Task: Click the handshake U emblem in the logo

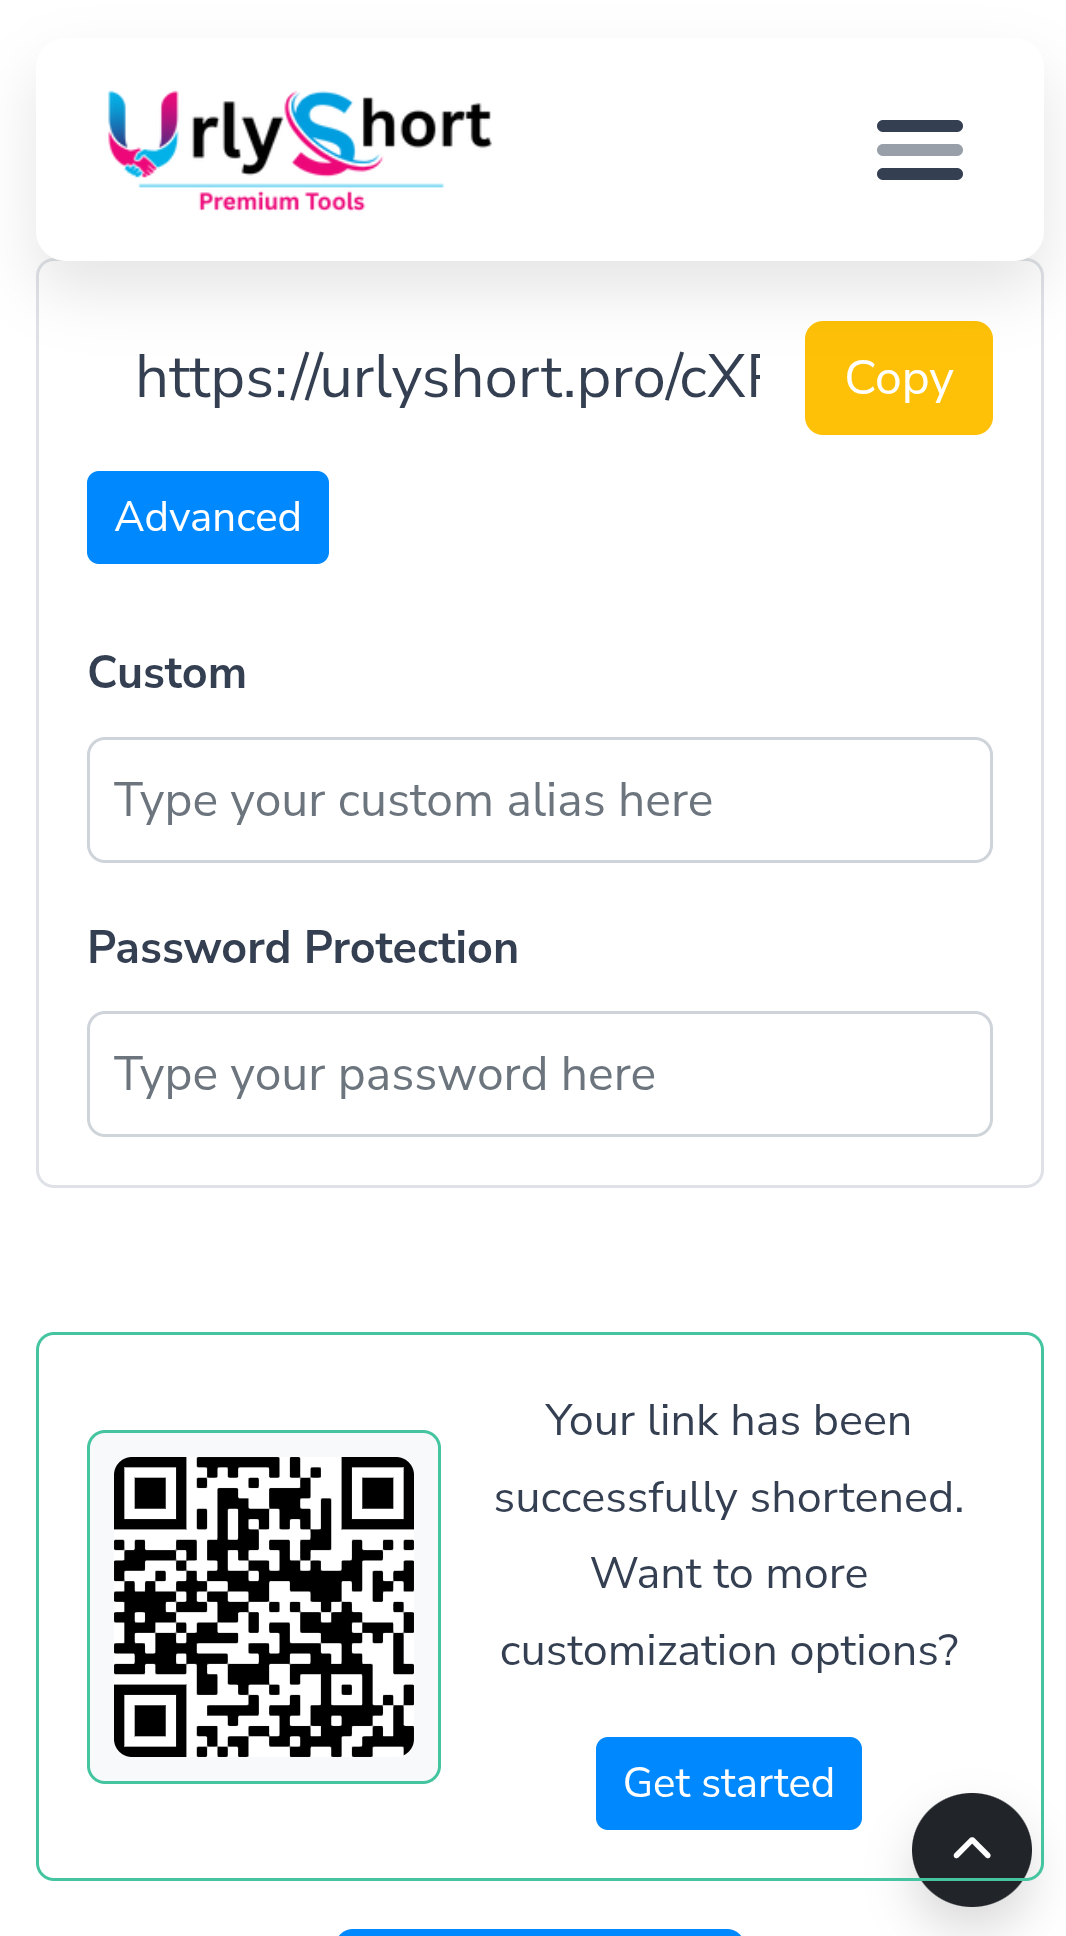Action: tap(143, 135)
